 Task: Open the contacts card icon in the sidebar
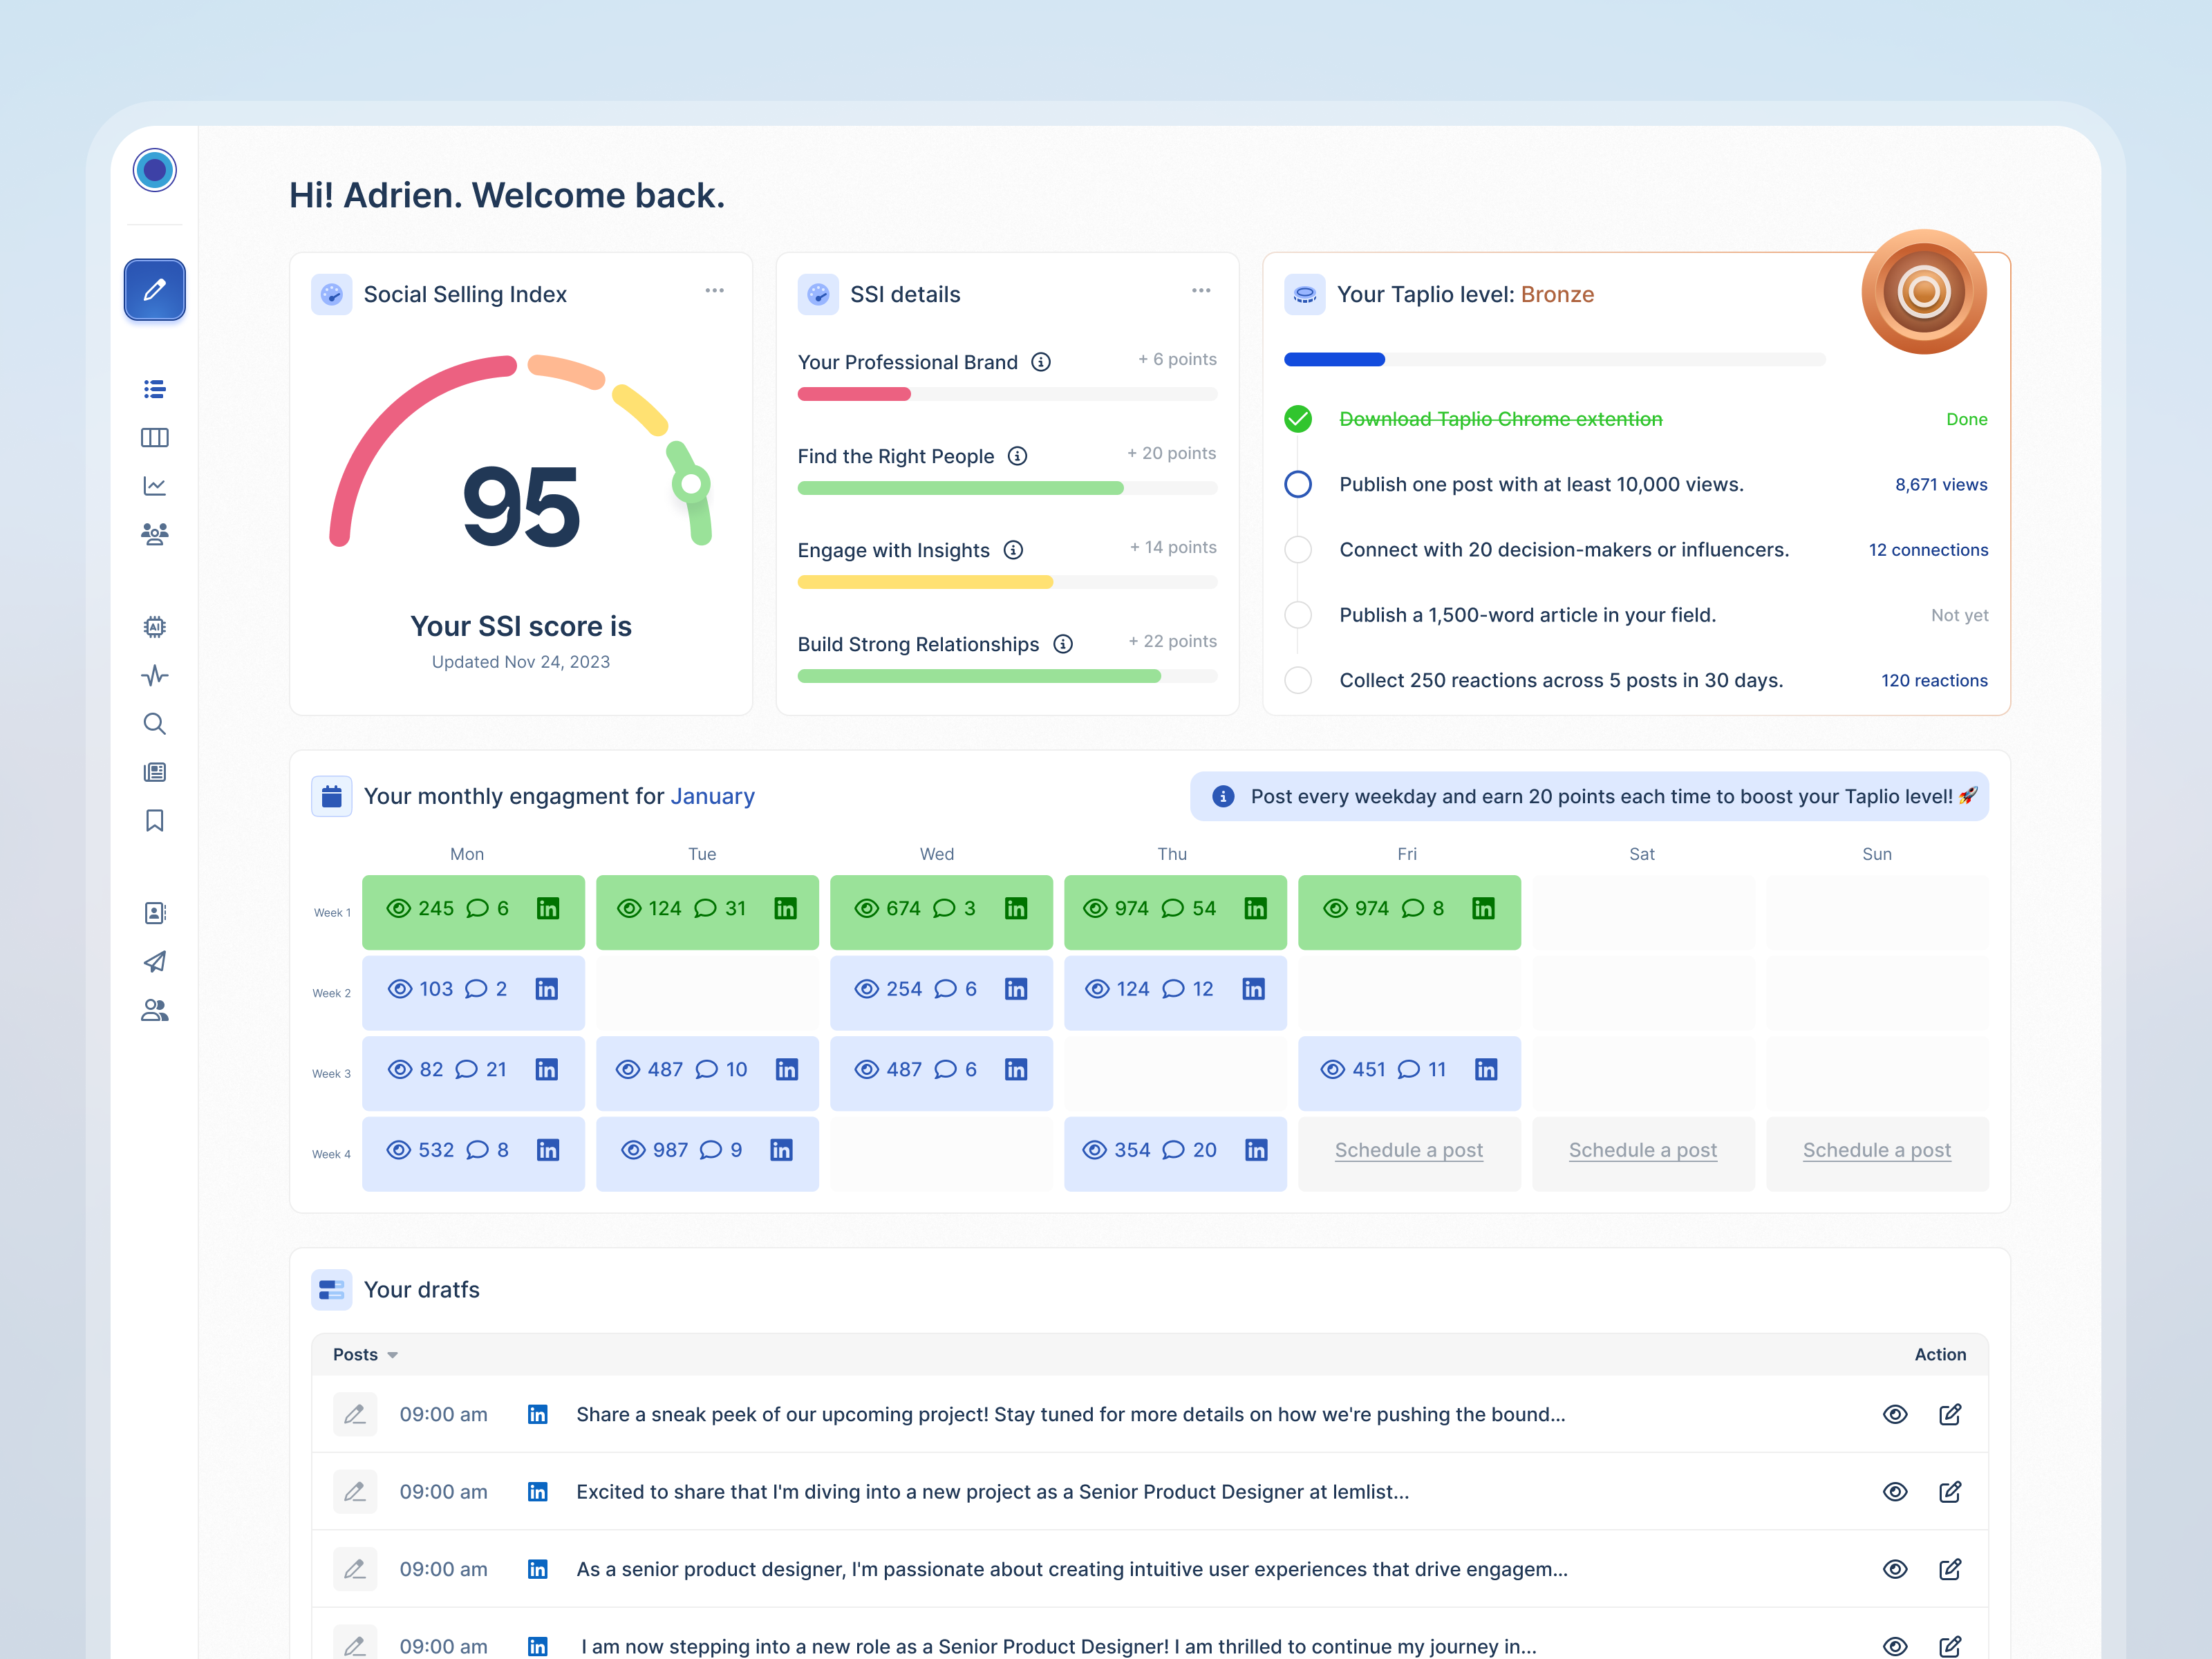coord(155,912)
